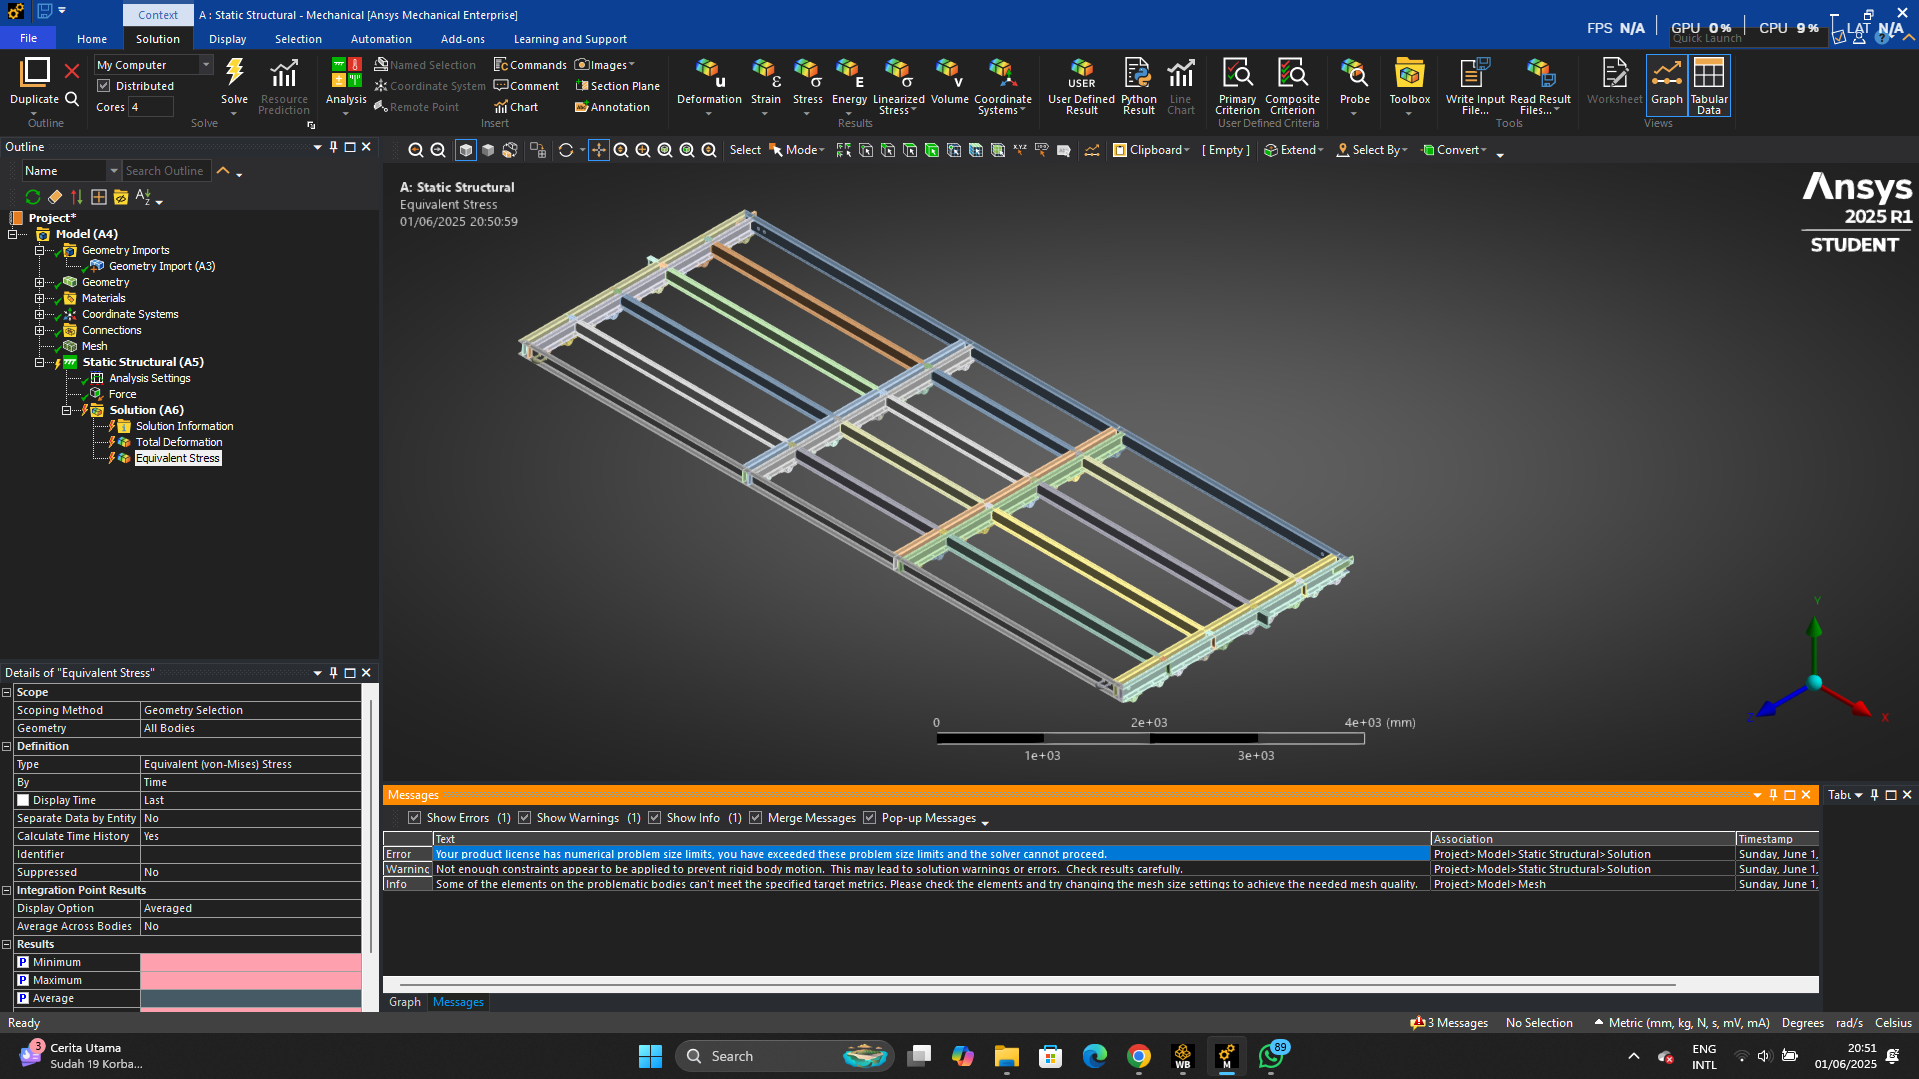Toggle Merge Messages checkbox
1919x1079 pixels.
pyautogui.click(x=755, y=818)
